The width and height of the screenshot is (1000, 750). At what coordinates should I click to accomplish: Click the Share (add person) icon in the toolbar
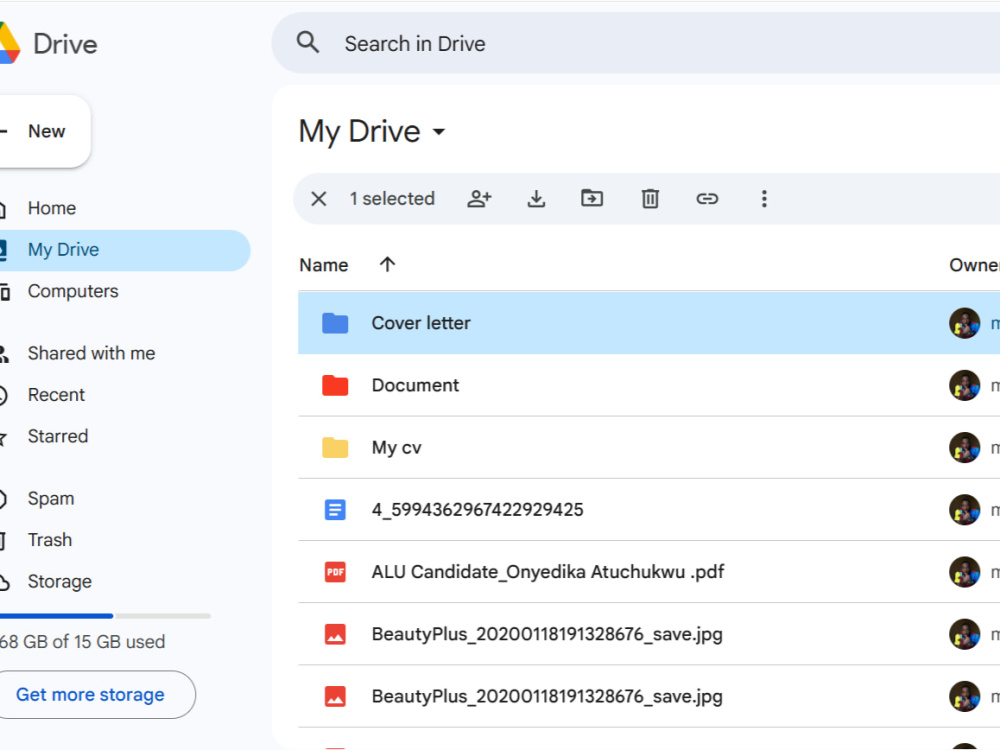click(479, 199)
